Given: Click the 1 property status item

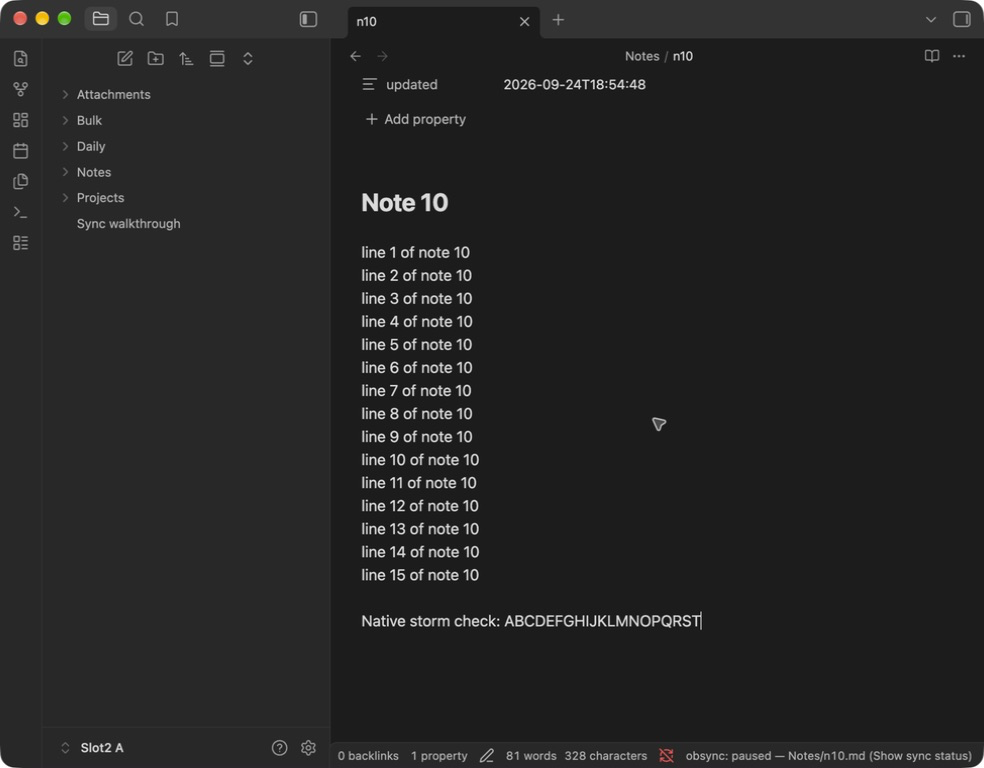Looking at the screenshot, I should [x=439, y=756].
